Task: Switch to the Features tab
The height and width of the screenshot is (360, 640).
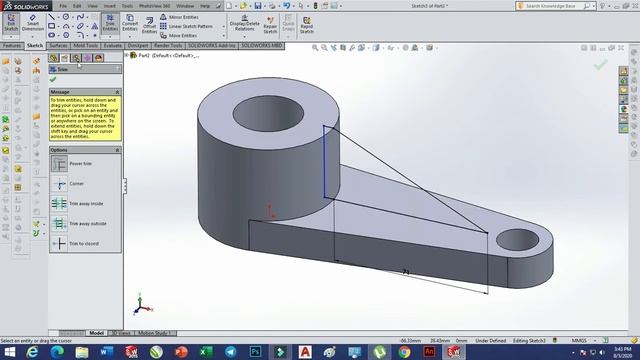Action: tap(12, 46)
